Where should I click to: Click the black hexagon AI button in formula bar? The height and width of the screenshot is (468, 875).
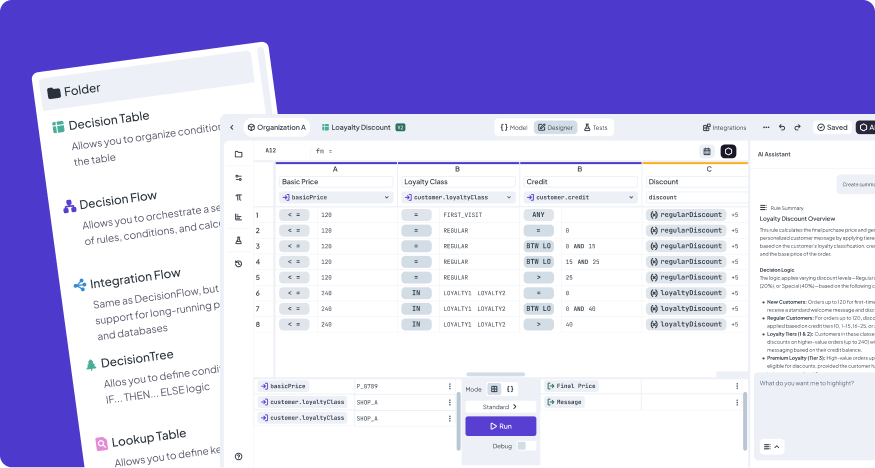click(728, 151)
